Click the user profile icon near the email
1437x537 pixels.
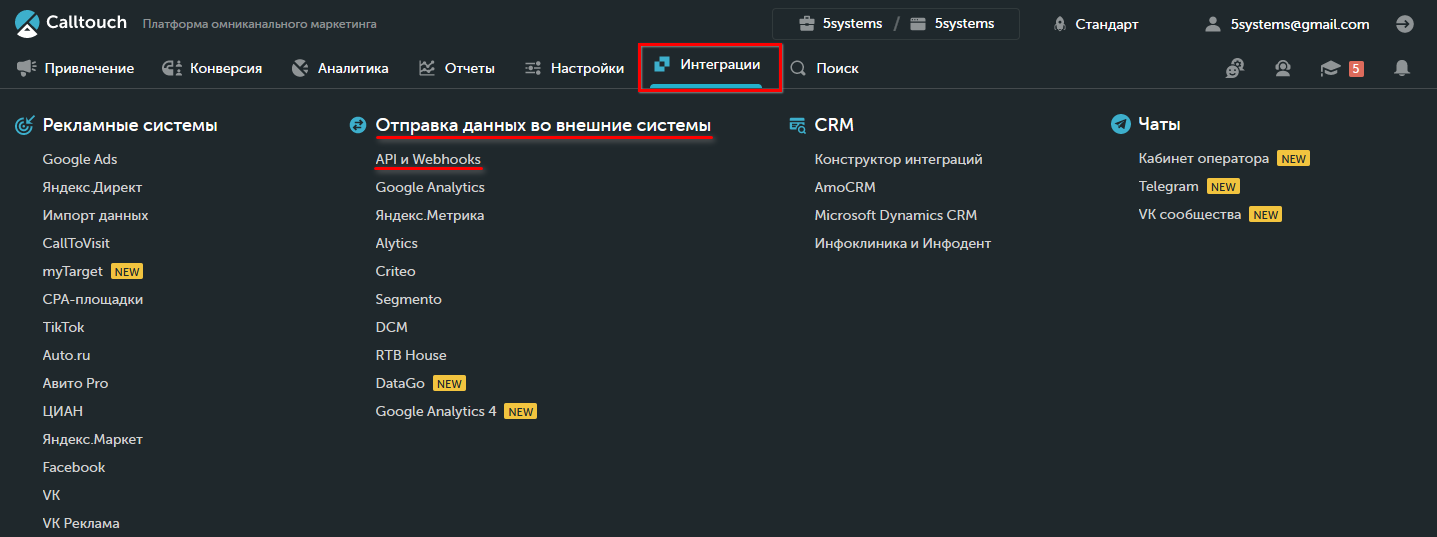1213,24
